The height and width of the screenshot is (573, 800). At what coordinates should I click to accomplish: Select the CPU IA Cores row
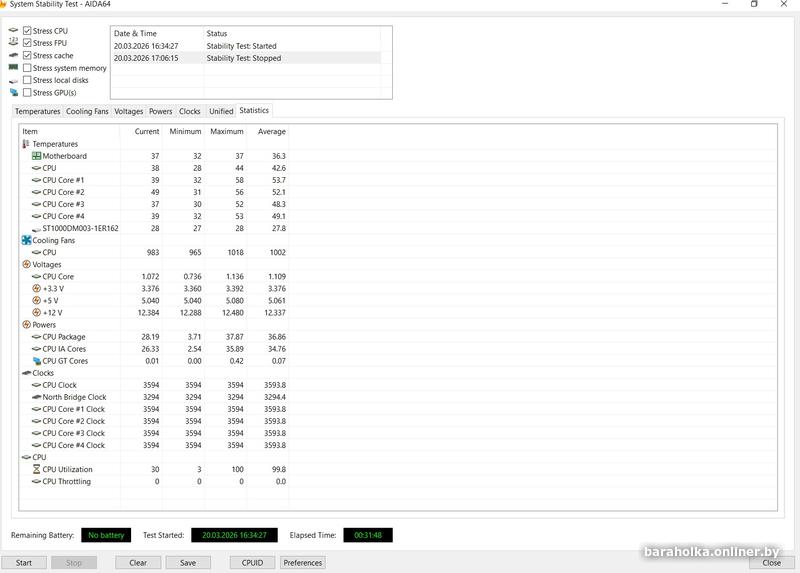(x=154, y=349)
